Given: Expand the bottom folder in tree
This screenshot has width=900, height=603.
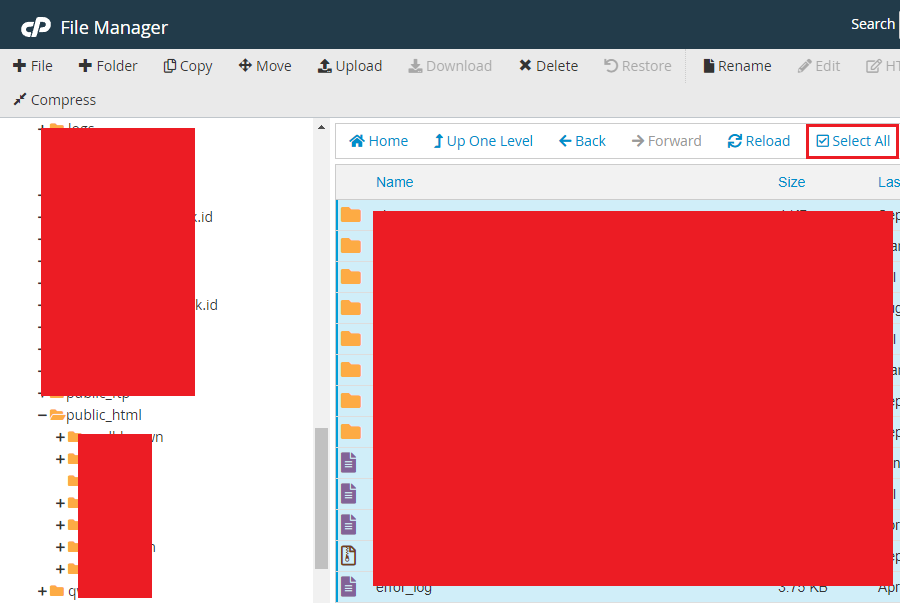Looking at the screenshot, I should (x=43, y=591).
